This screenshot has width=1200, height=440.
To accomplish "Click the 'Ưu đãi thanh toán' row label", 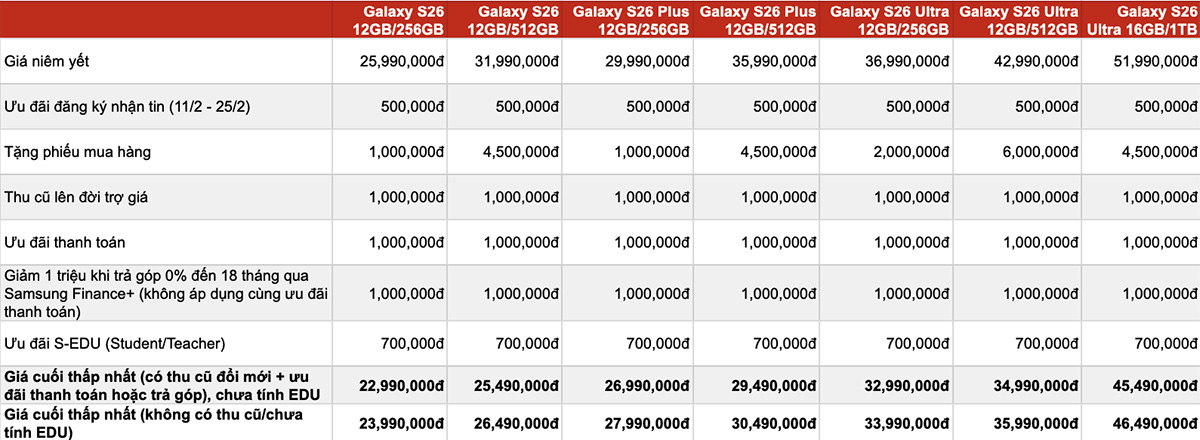I will pyautogui.click(x=64, y=241).
